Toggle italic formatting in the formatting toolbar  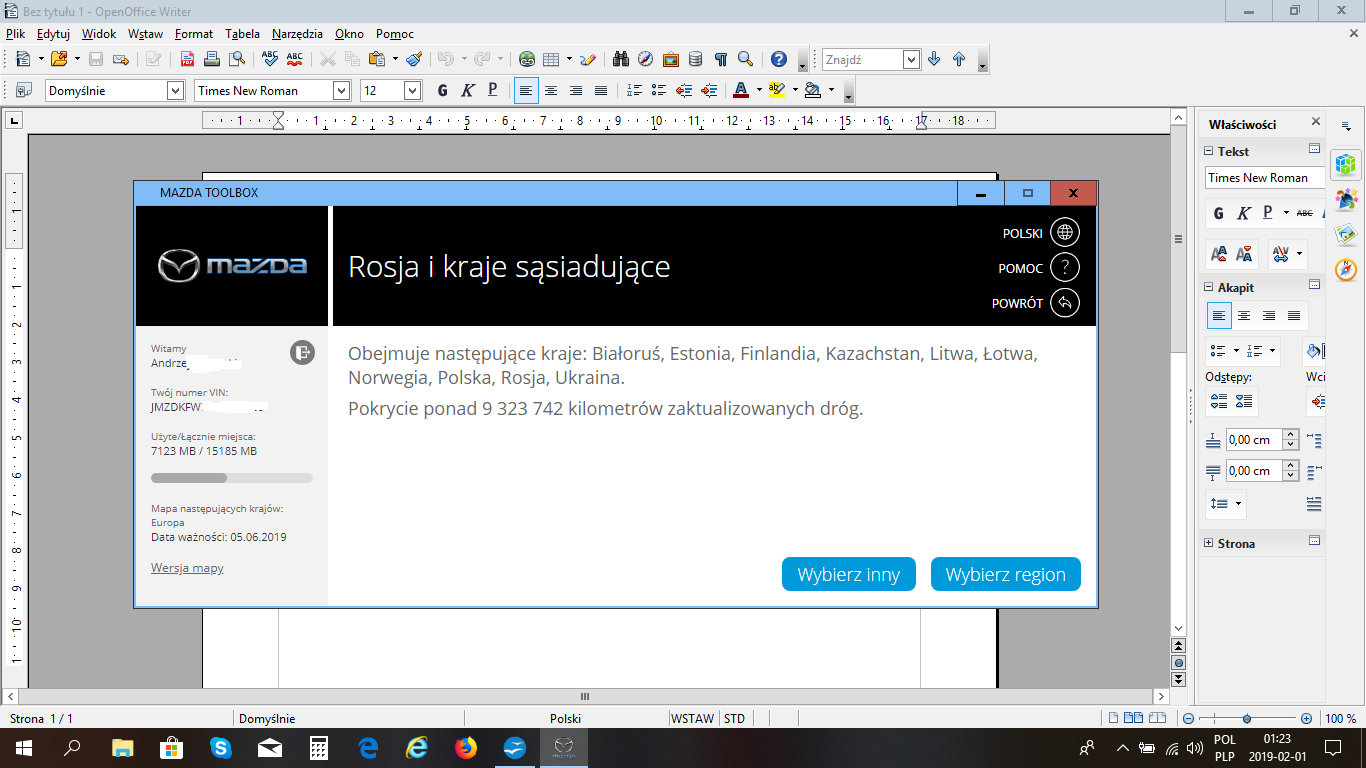tap(467, 91)
